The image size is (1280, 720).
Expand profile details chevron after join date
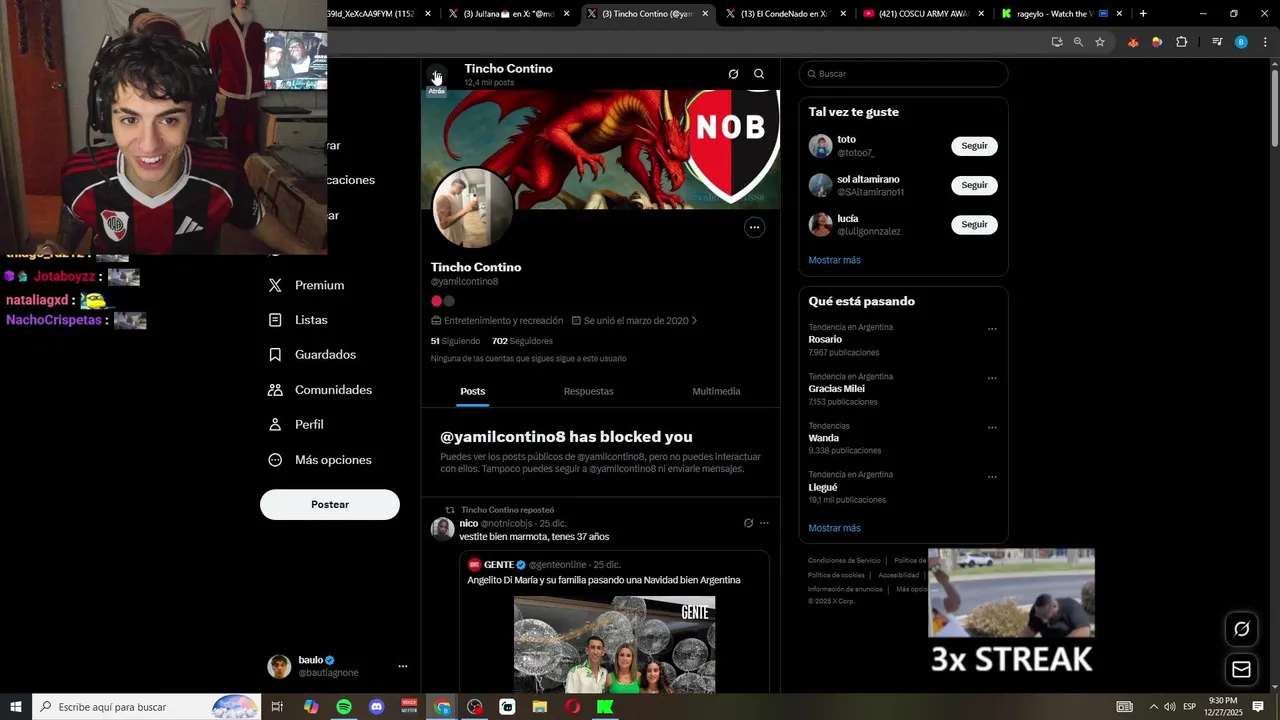click(x=694, y=321)
